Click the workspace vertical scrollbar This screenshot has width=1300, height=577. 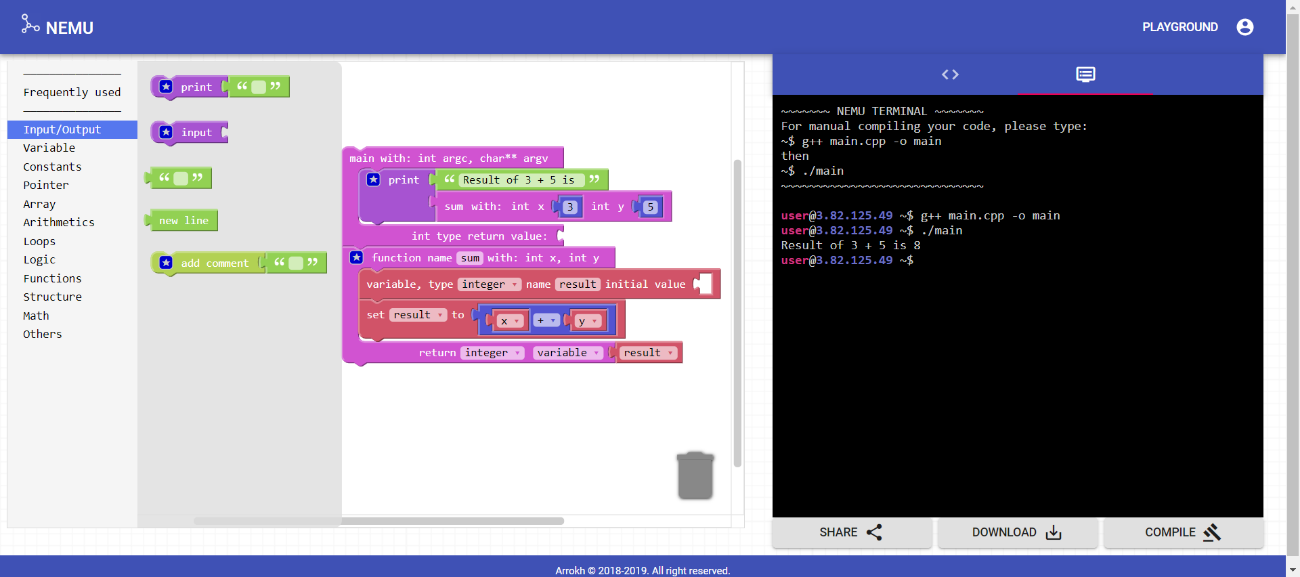click(x=738, y=312)
